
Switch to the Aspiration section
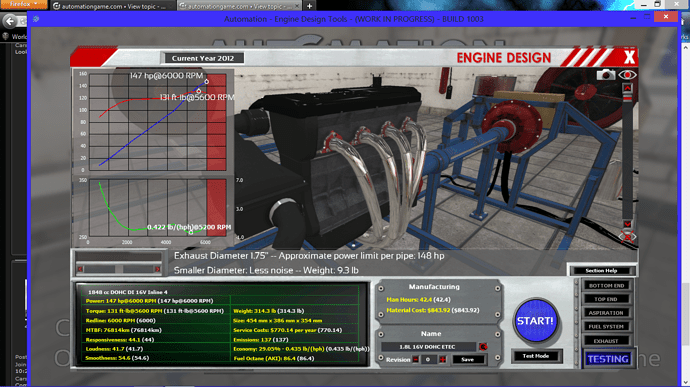(606, 313)
